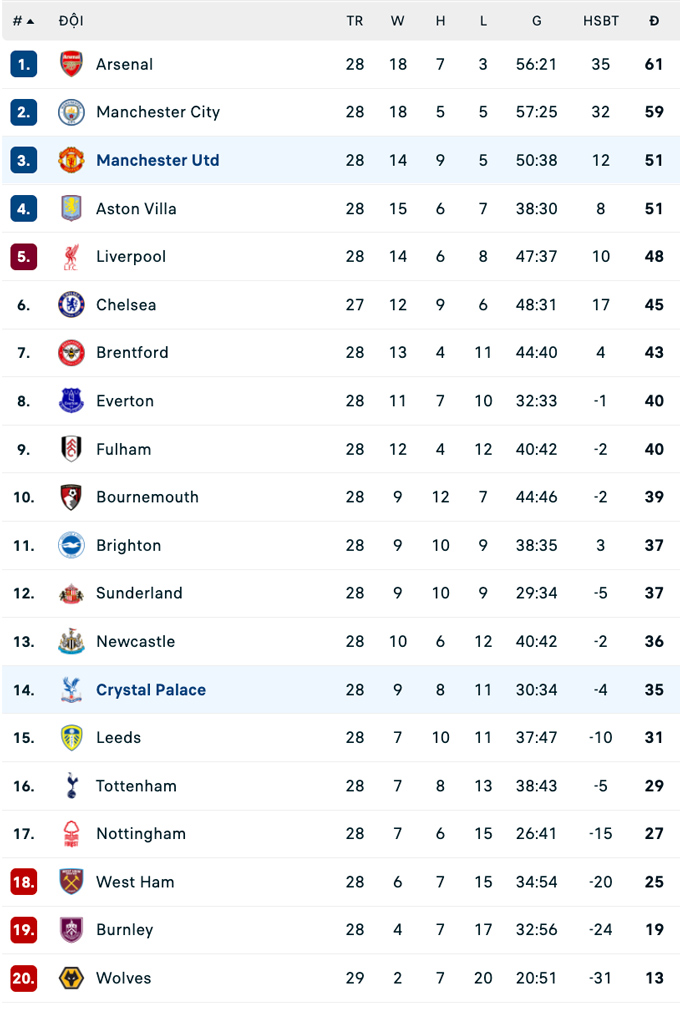Open the Manchester Utd team link
The image size is (680, 1009).
point(157,160)
